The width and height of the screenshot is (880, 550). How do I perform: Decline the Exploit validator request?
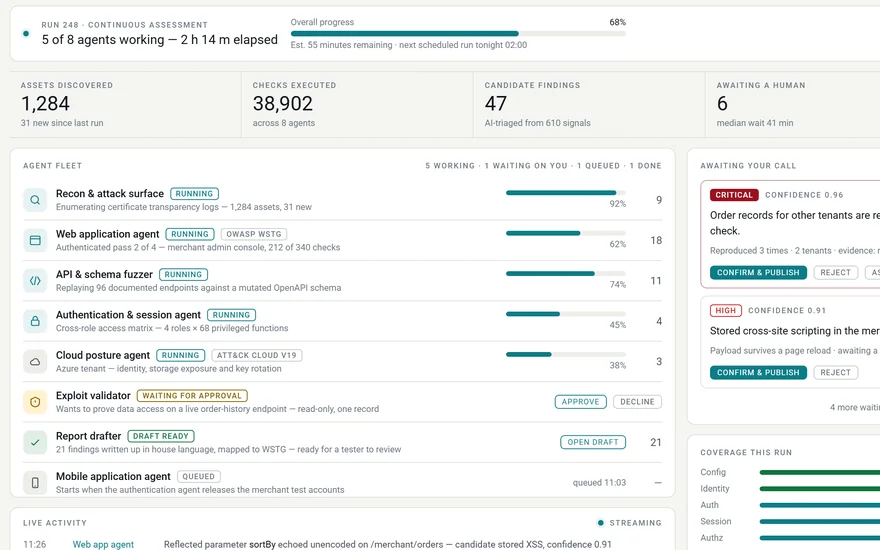click(x=637, y=402)
